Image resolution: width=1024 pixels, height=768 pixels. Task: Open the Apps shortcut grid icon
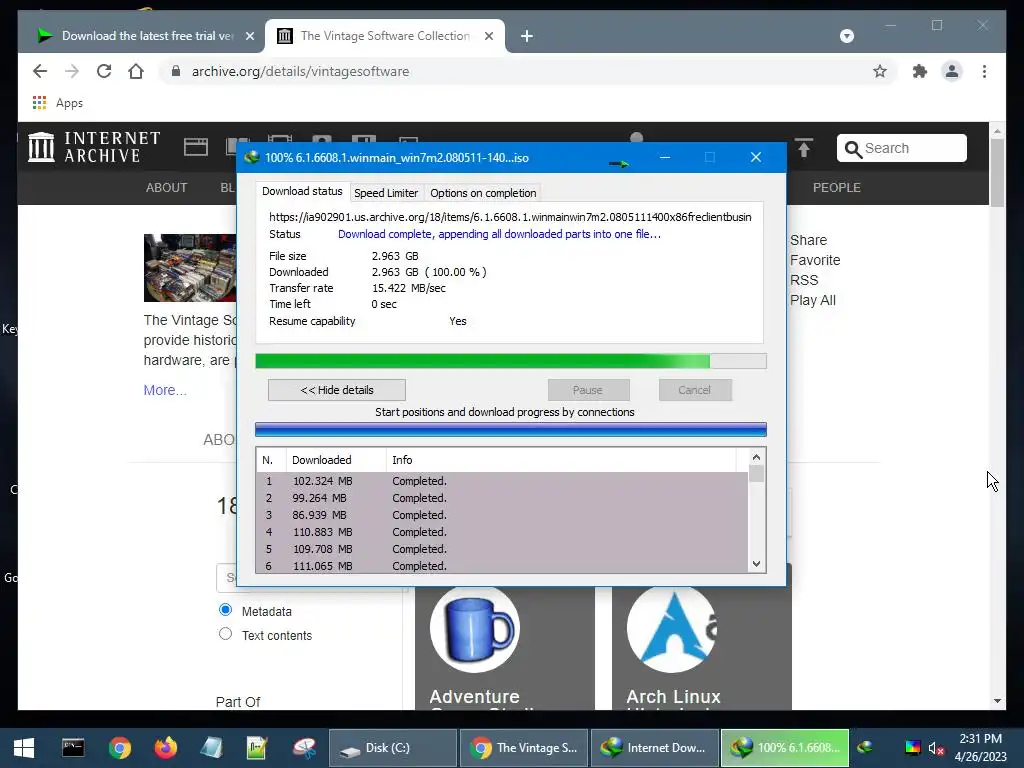click(39, 103)
